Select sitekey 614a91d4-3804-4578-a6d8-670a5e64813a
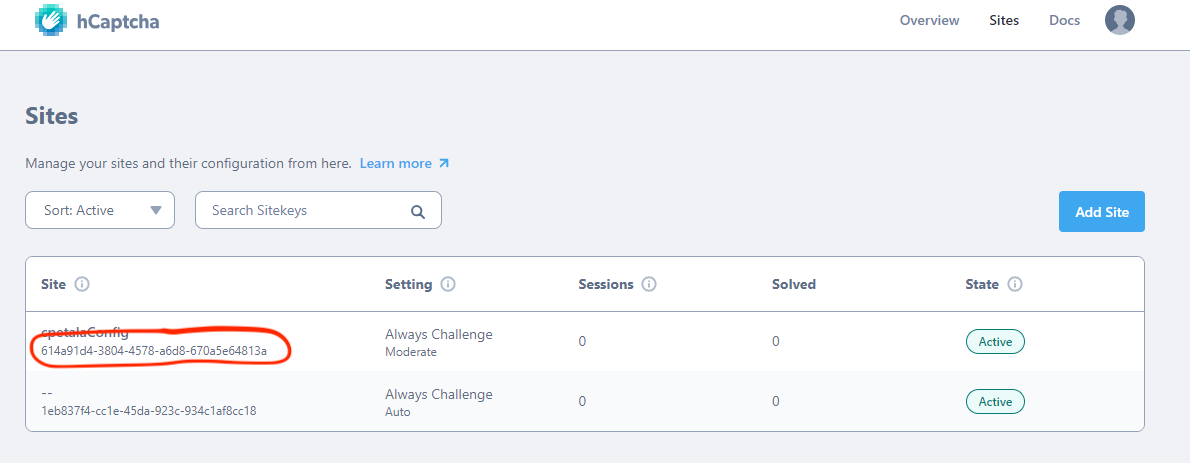This screenshot has width=1190, height=463. click(153, 351)
